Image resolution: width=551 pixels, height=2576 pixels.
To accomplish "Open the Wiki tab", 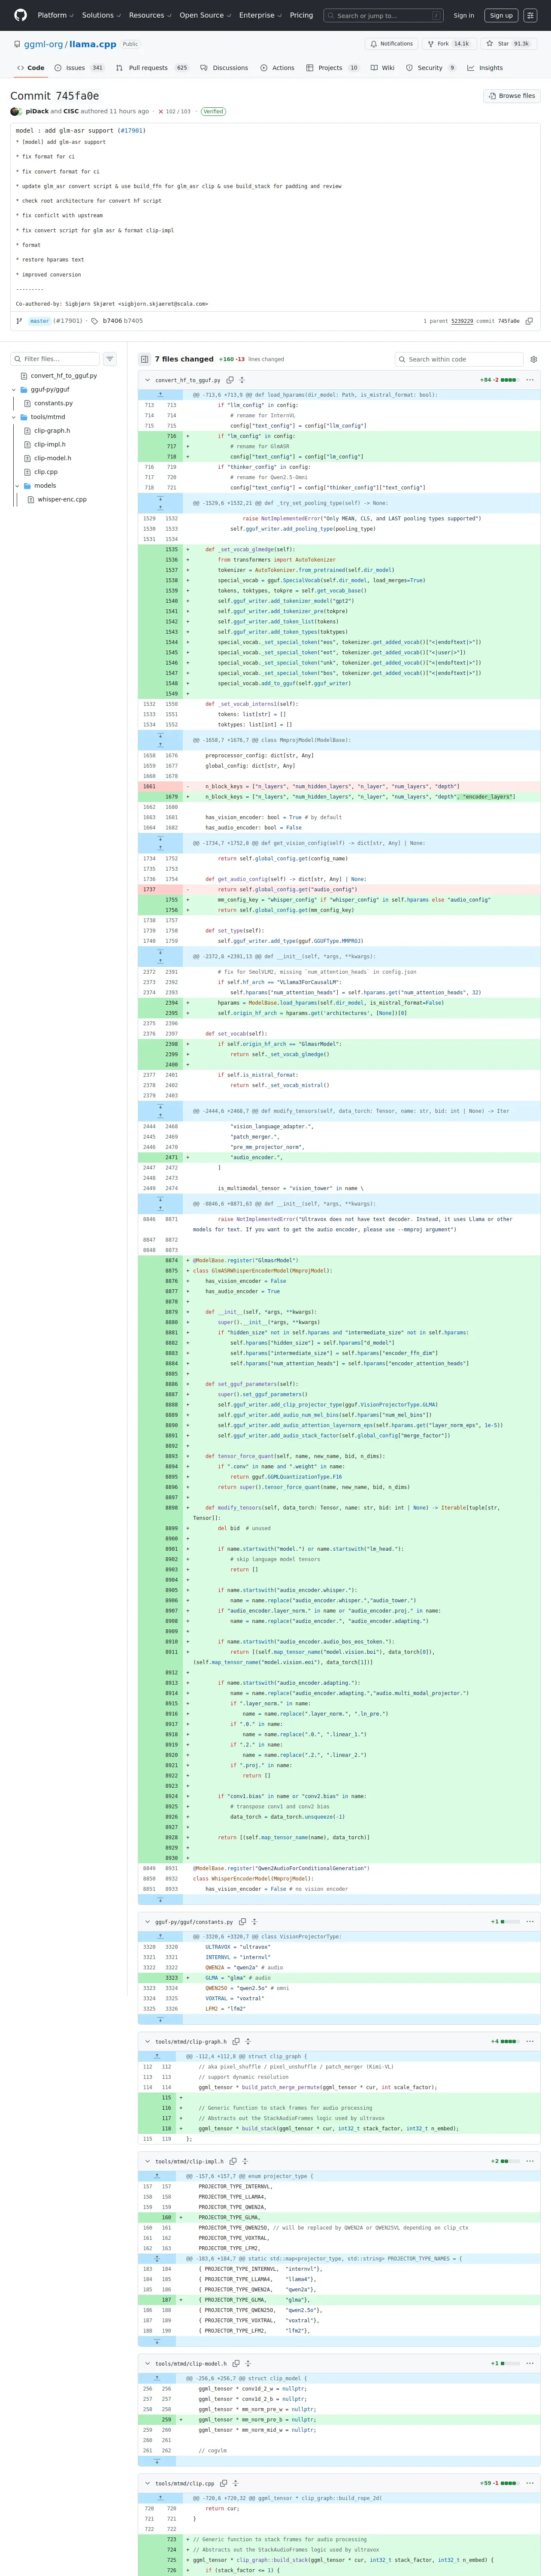I will point(383,68).
